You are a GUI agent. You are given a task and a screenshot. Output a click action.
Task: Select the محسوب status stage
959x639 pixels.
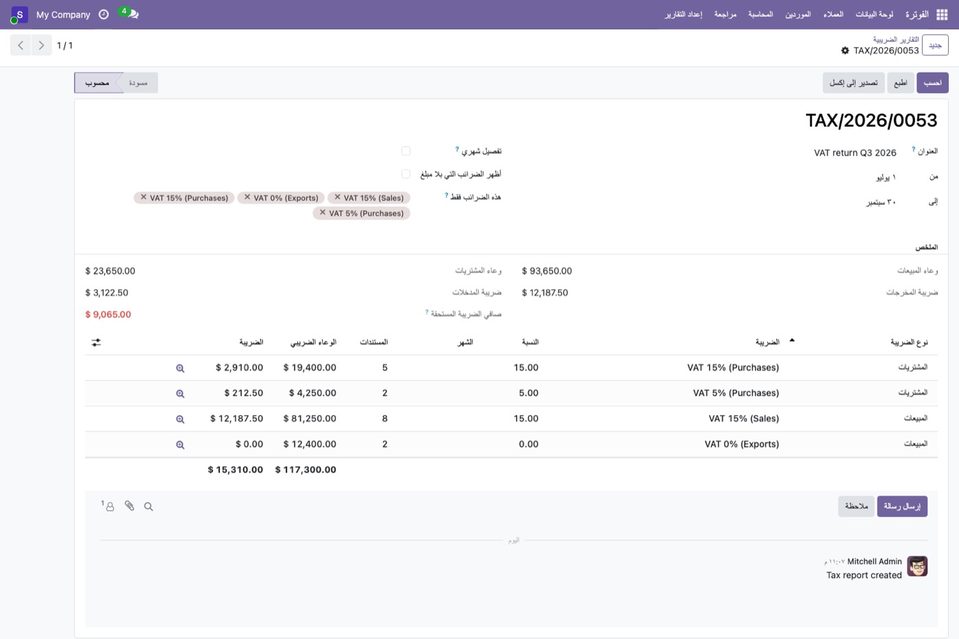click(98, 83)
